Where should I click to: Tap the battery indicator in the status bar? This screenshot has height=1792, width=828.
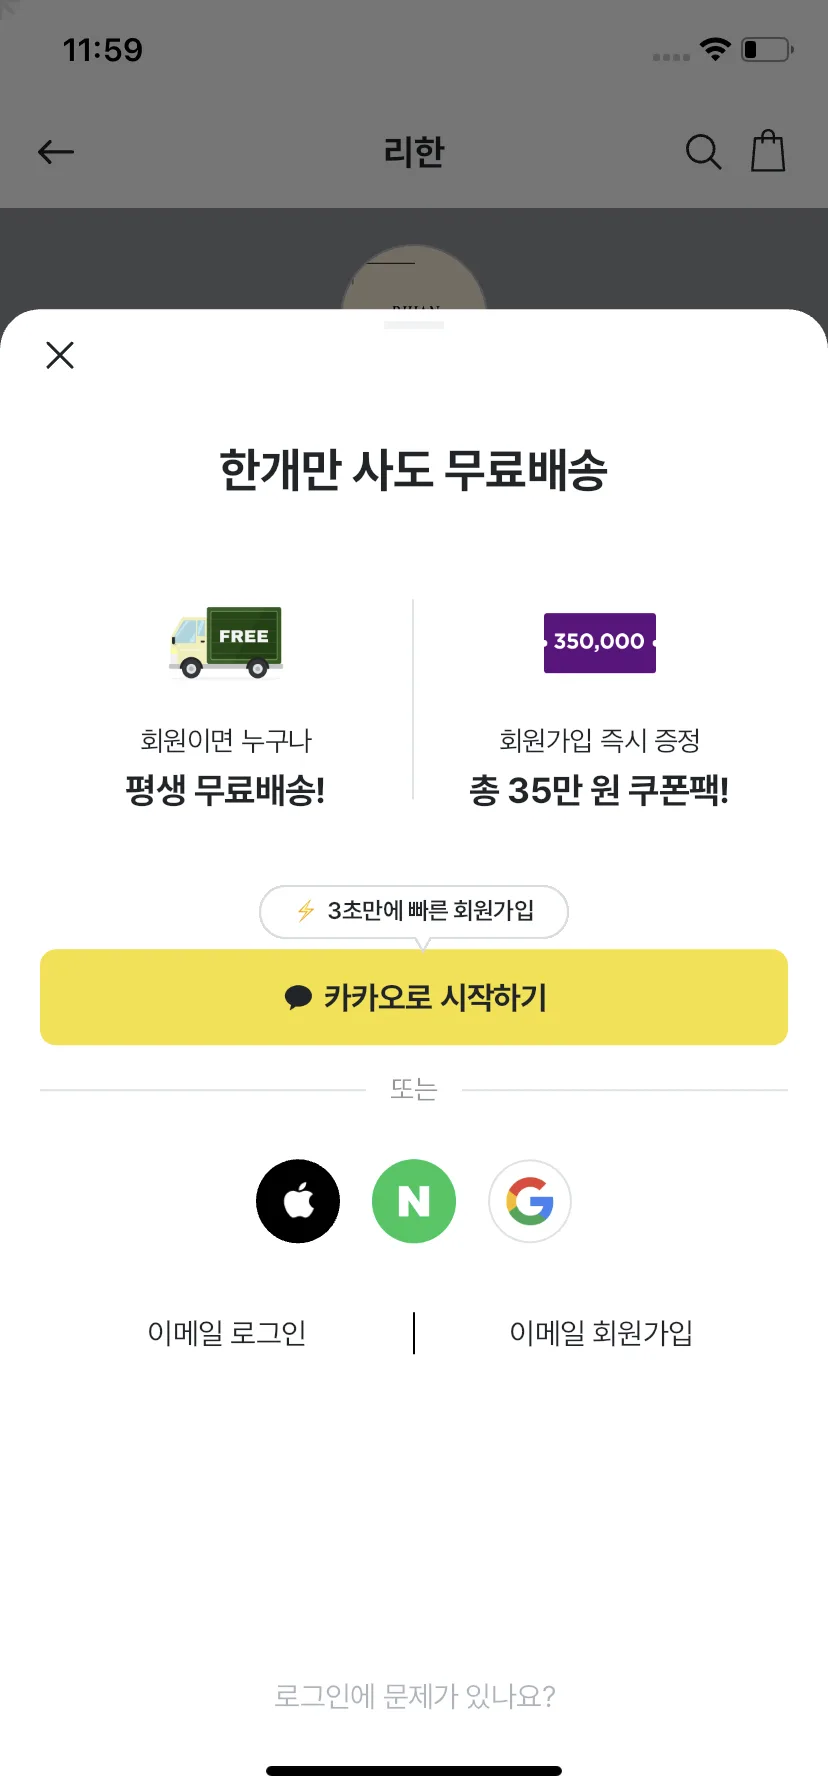point(767,49)
